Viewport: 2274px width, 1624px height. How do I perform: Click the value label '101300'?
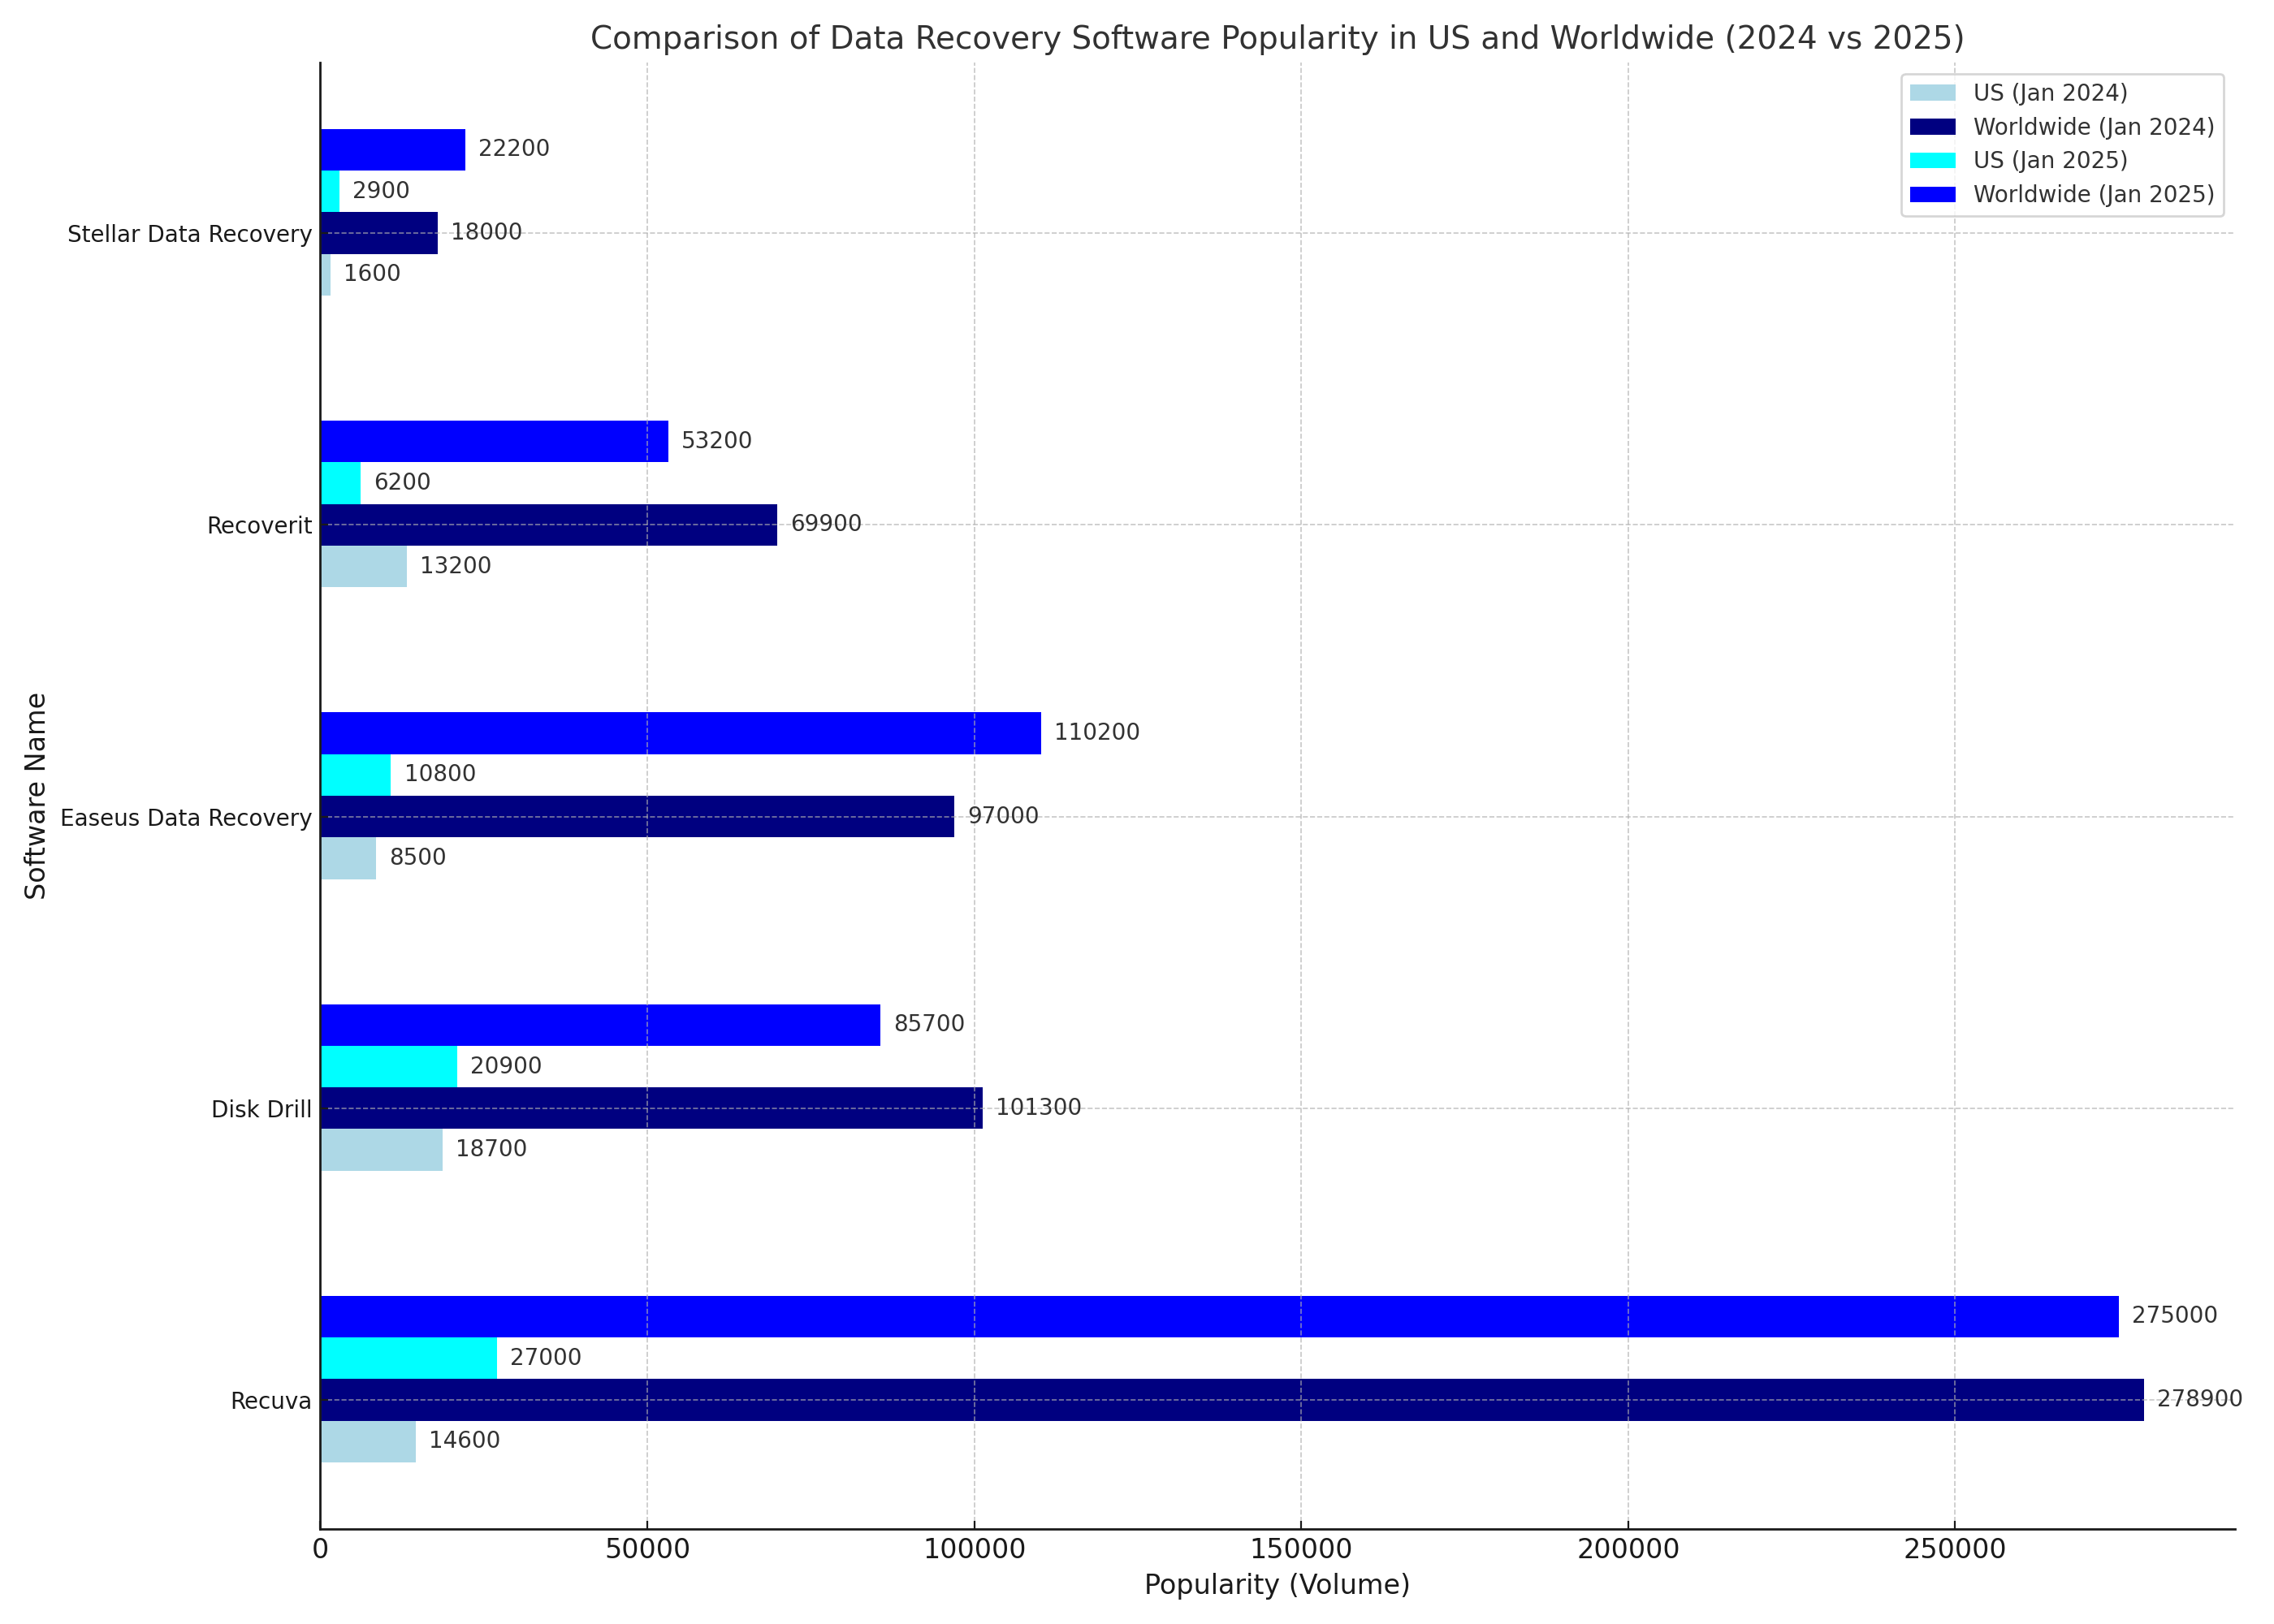[x=1039, y=1108]
